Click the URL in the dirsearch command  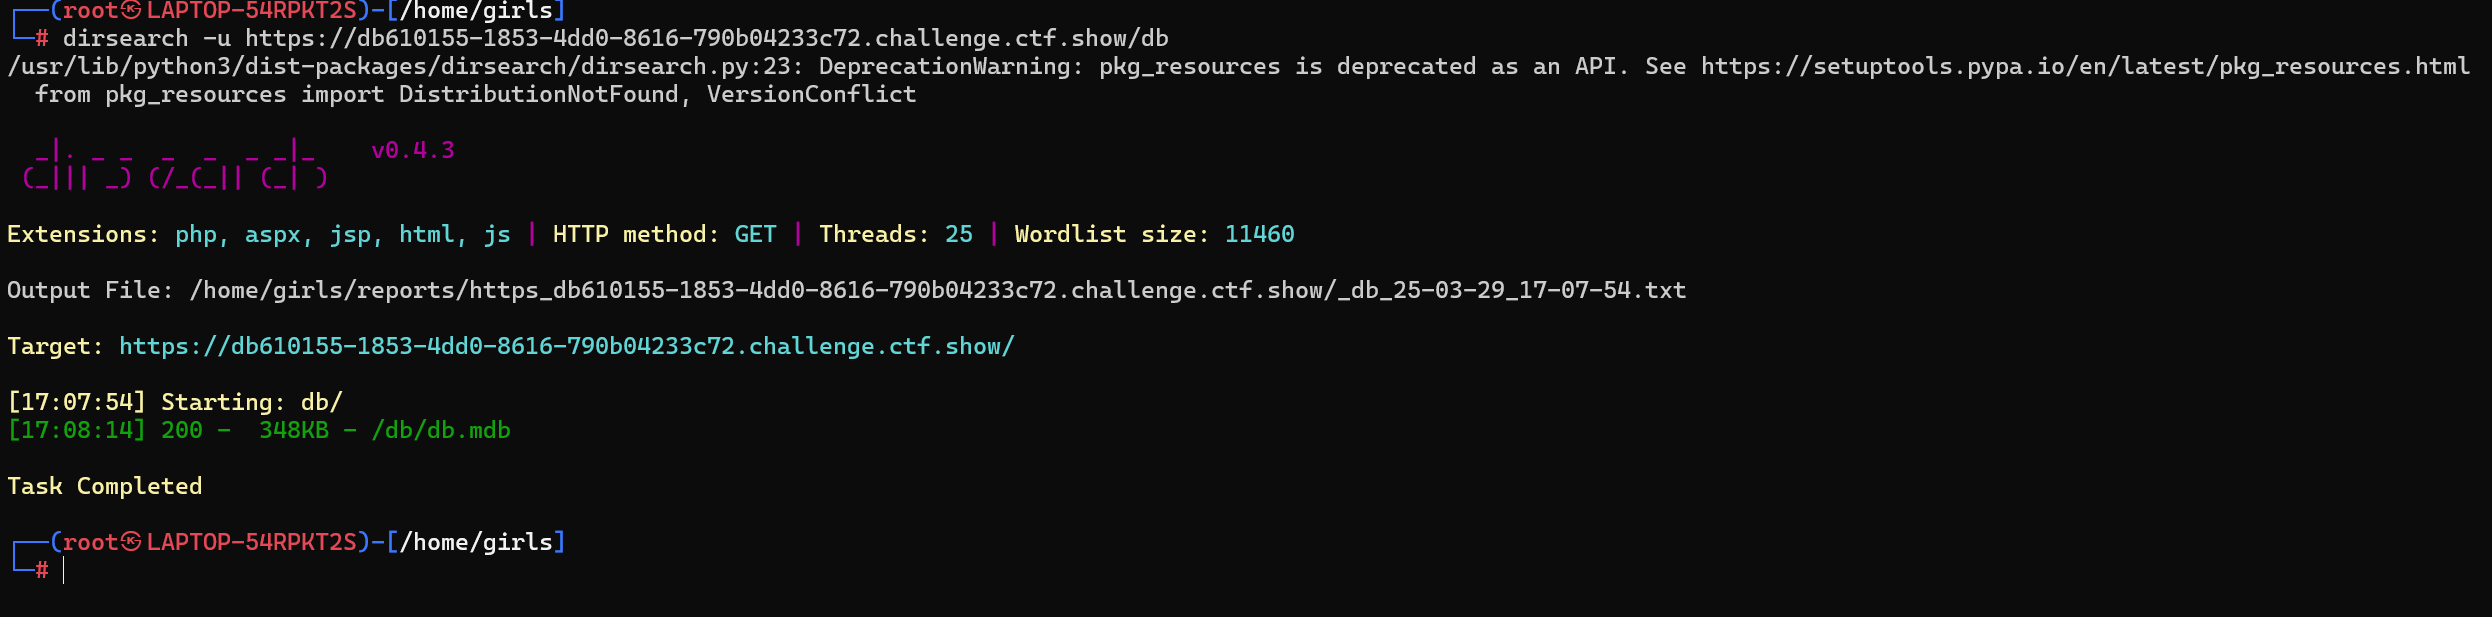pos(706,39)
